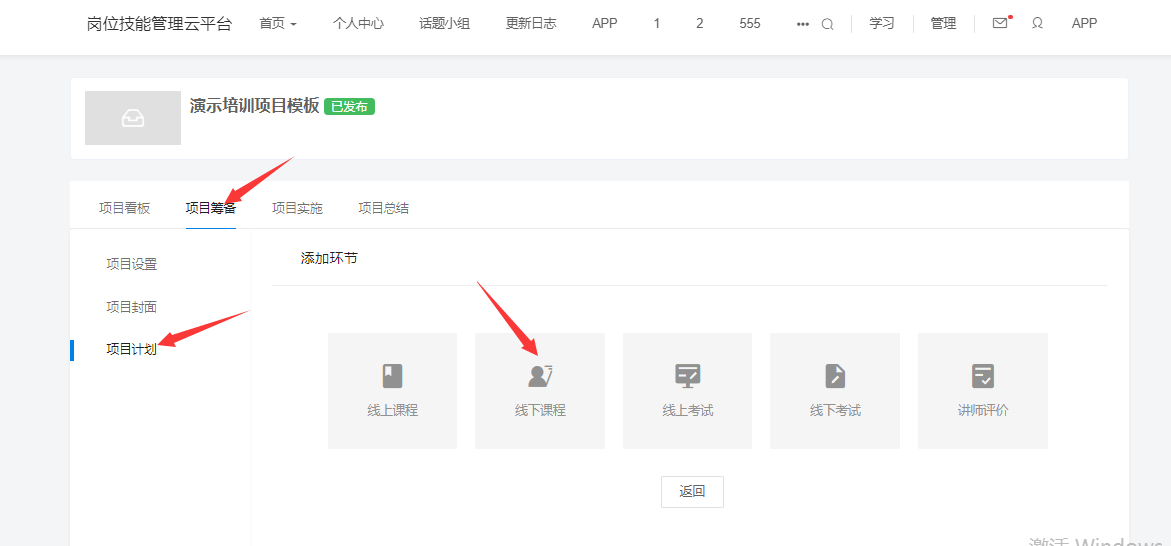This screenshot has height=546, width=1171.
Task: Click the 线下课程 card label
Action: (540, 410)
